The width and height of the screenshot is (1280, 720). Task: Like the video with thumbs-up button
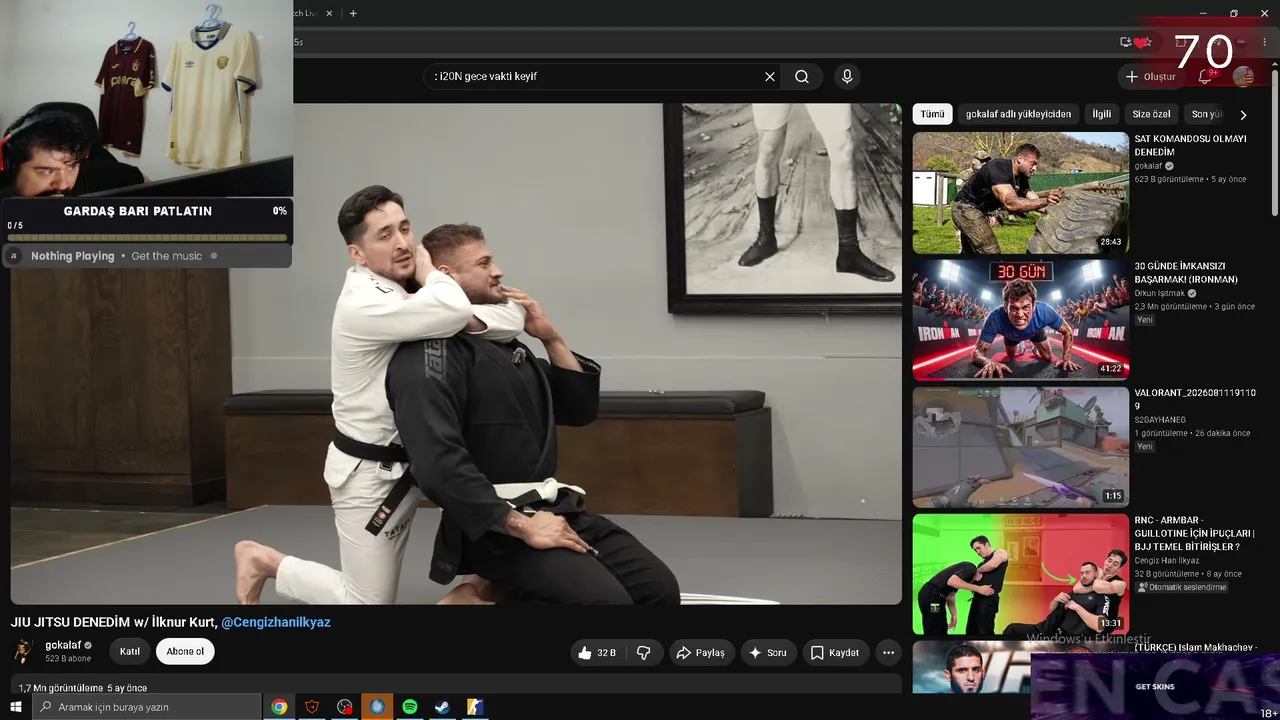pyautogui.click(x=597, y=653)
